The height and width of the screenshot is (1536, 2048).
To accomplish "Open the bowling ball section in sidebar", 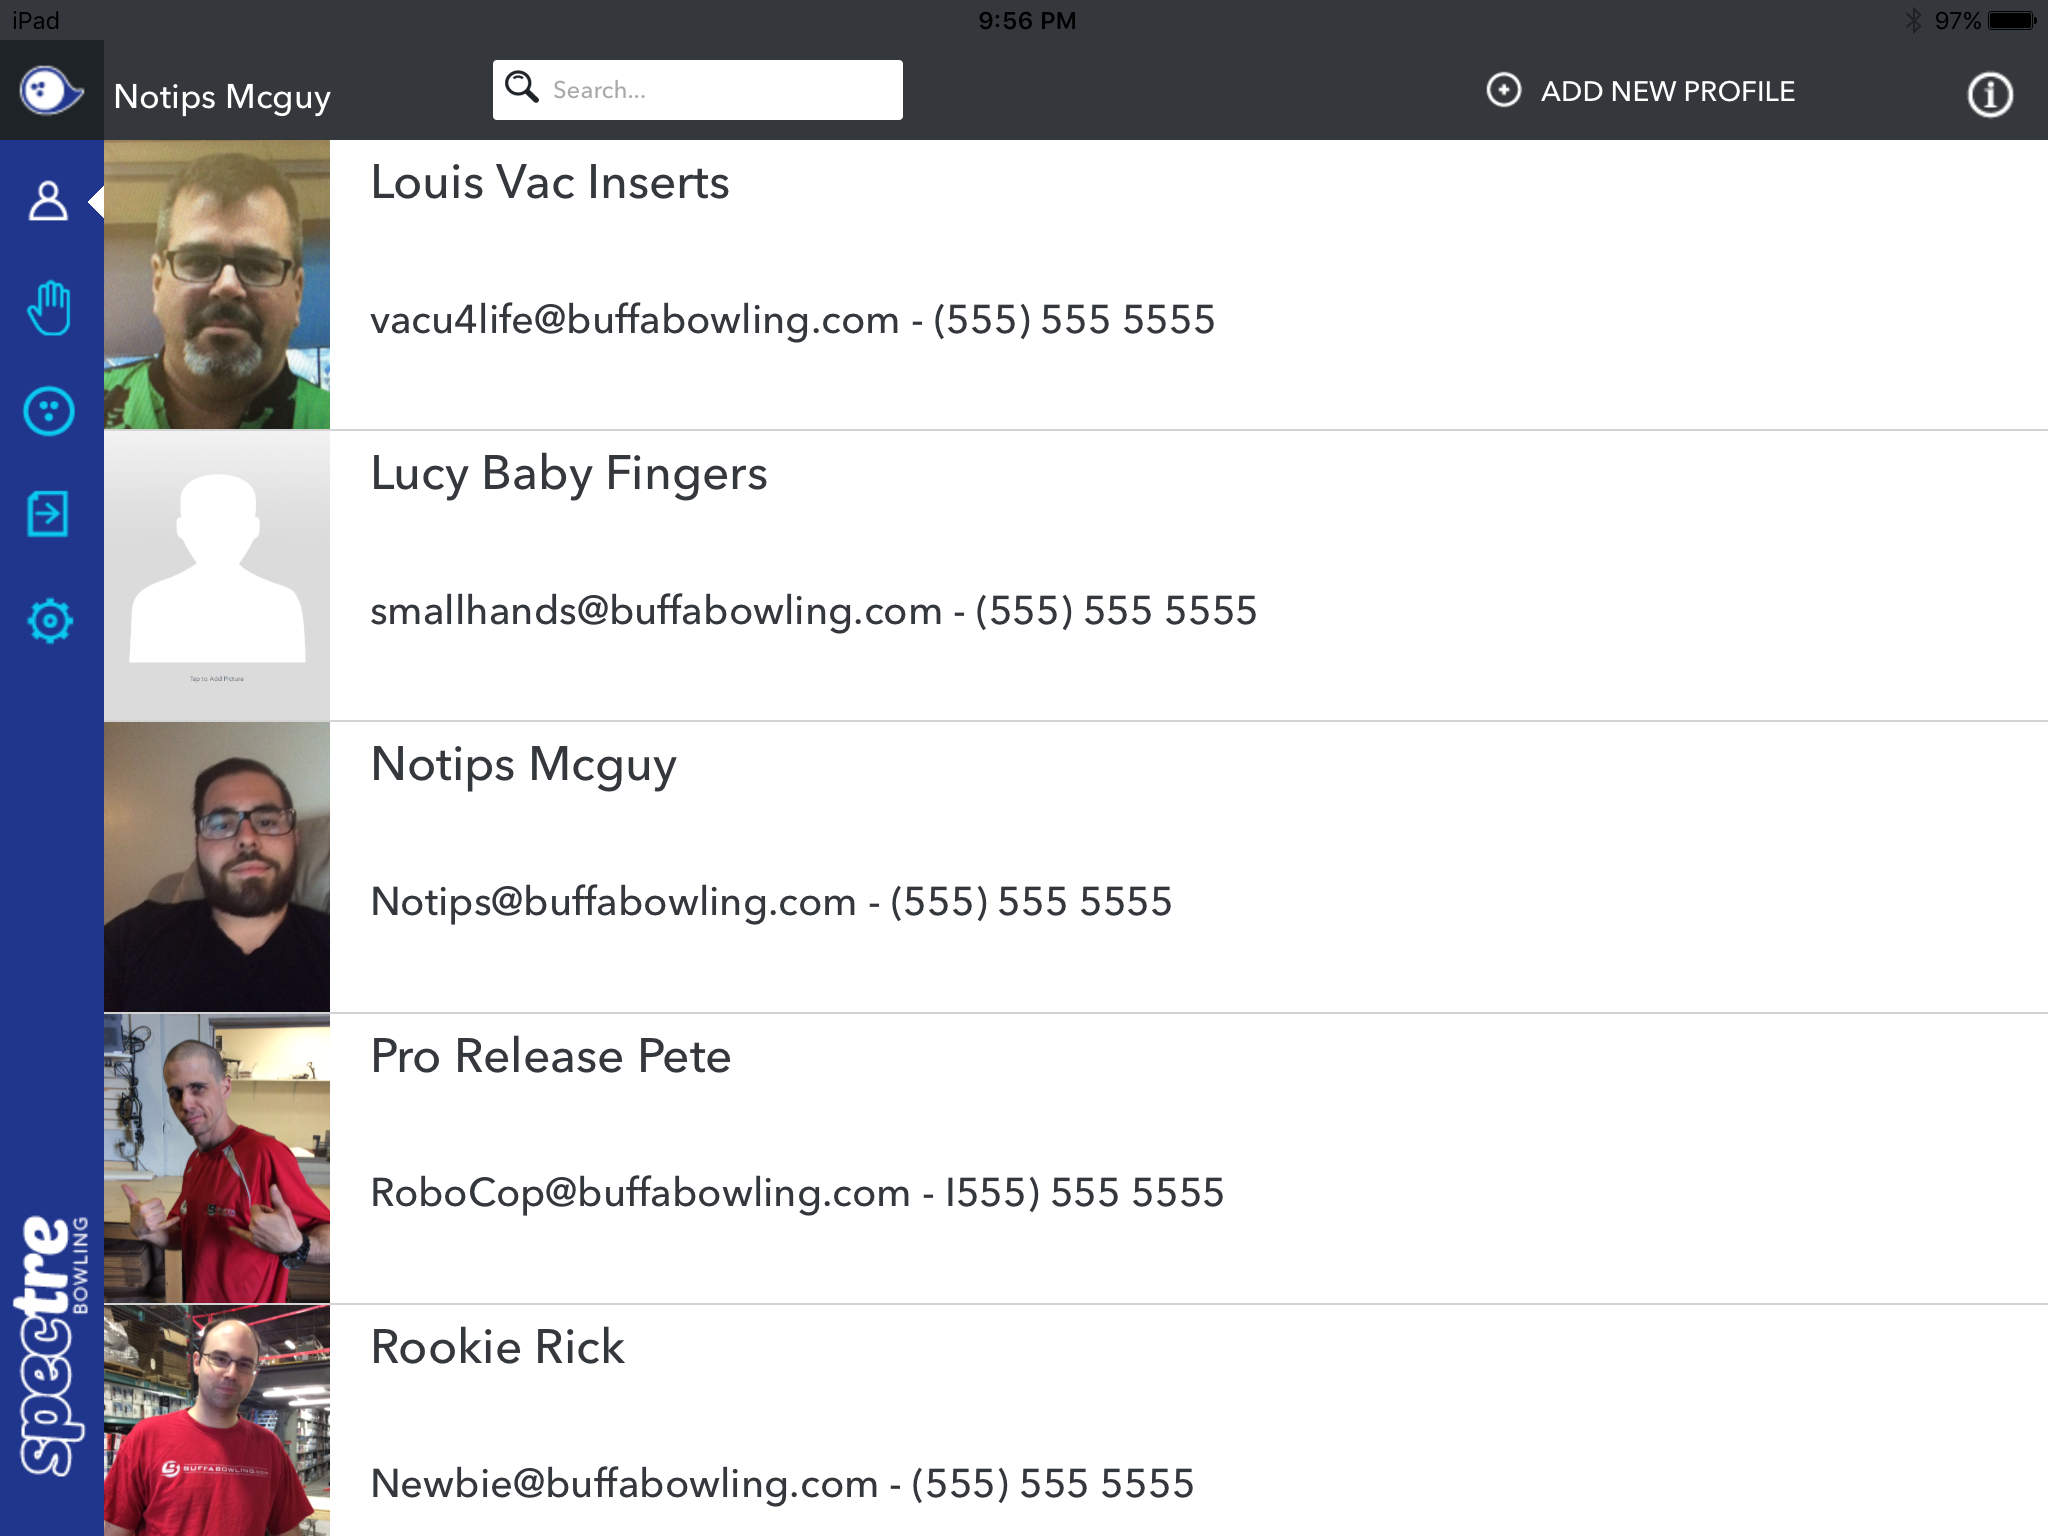I will pos(50,411).
